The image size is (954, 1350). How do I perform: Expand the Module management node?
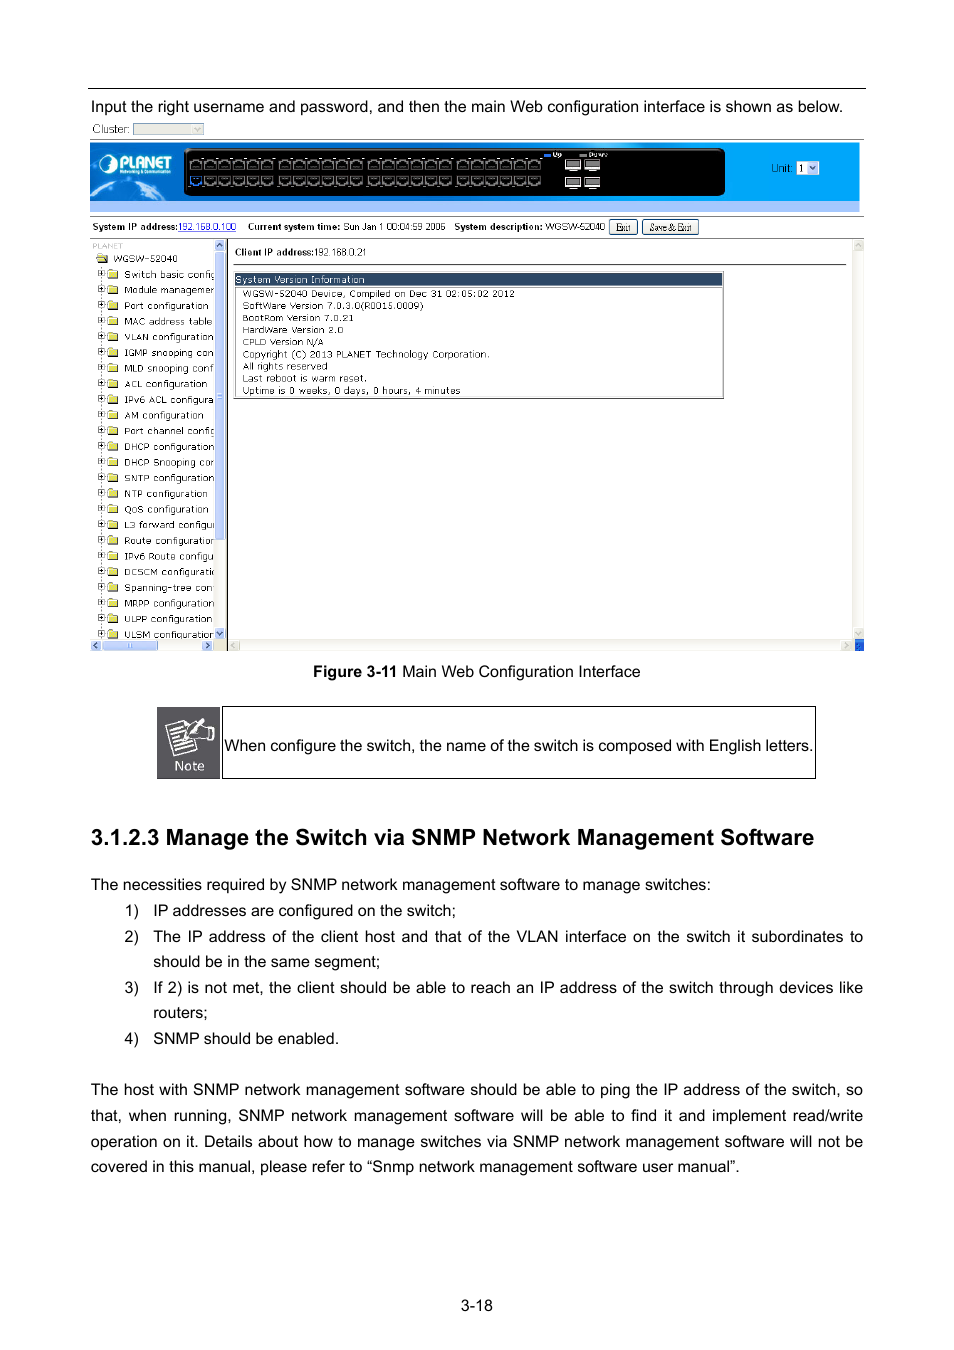coord(101,289)
